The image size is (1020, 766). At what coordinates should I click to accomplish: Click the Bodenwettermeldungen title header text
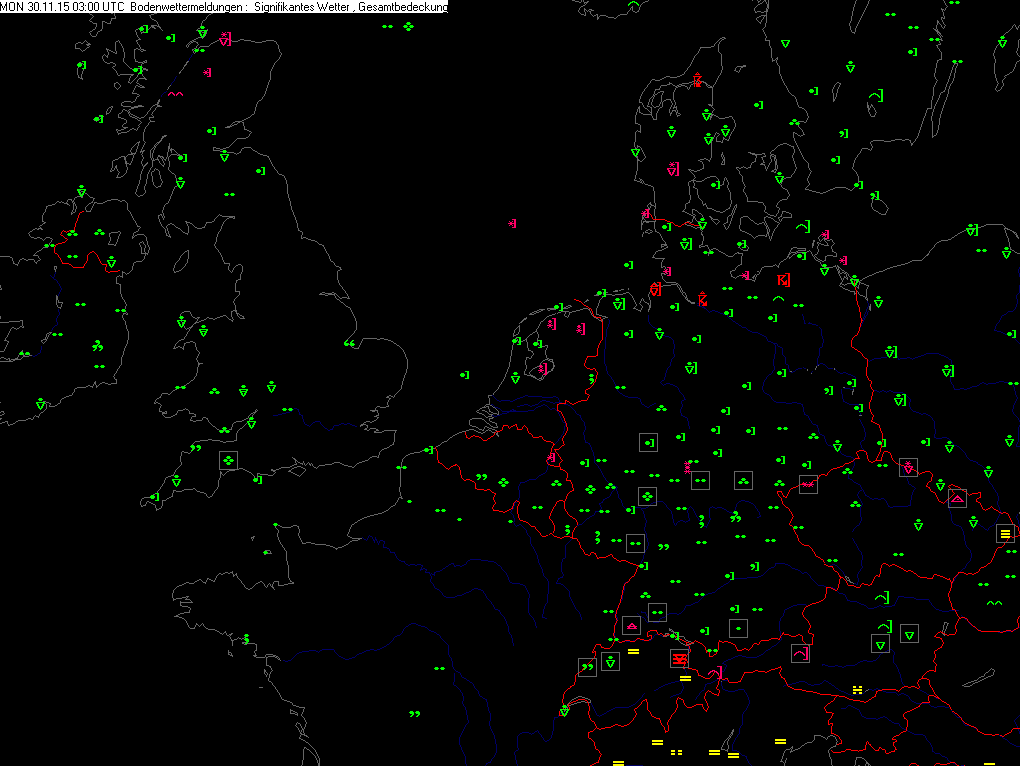(188, 7)
